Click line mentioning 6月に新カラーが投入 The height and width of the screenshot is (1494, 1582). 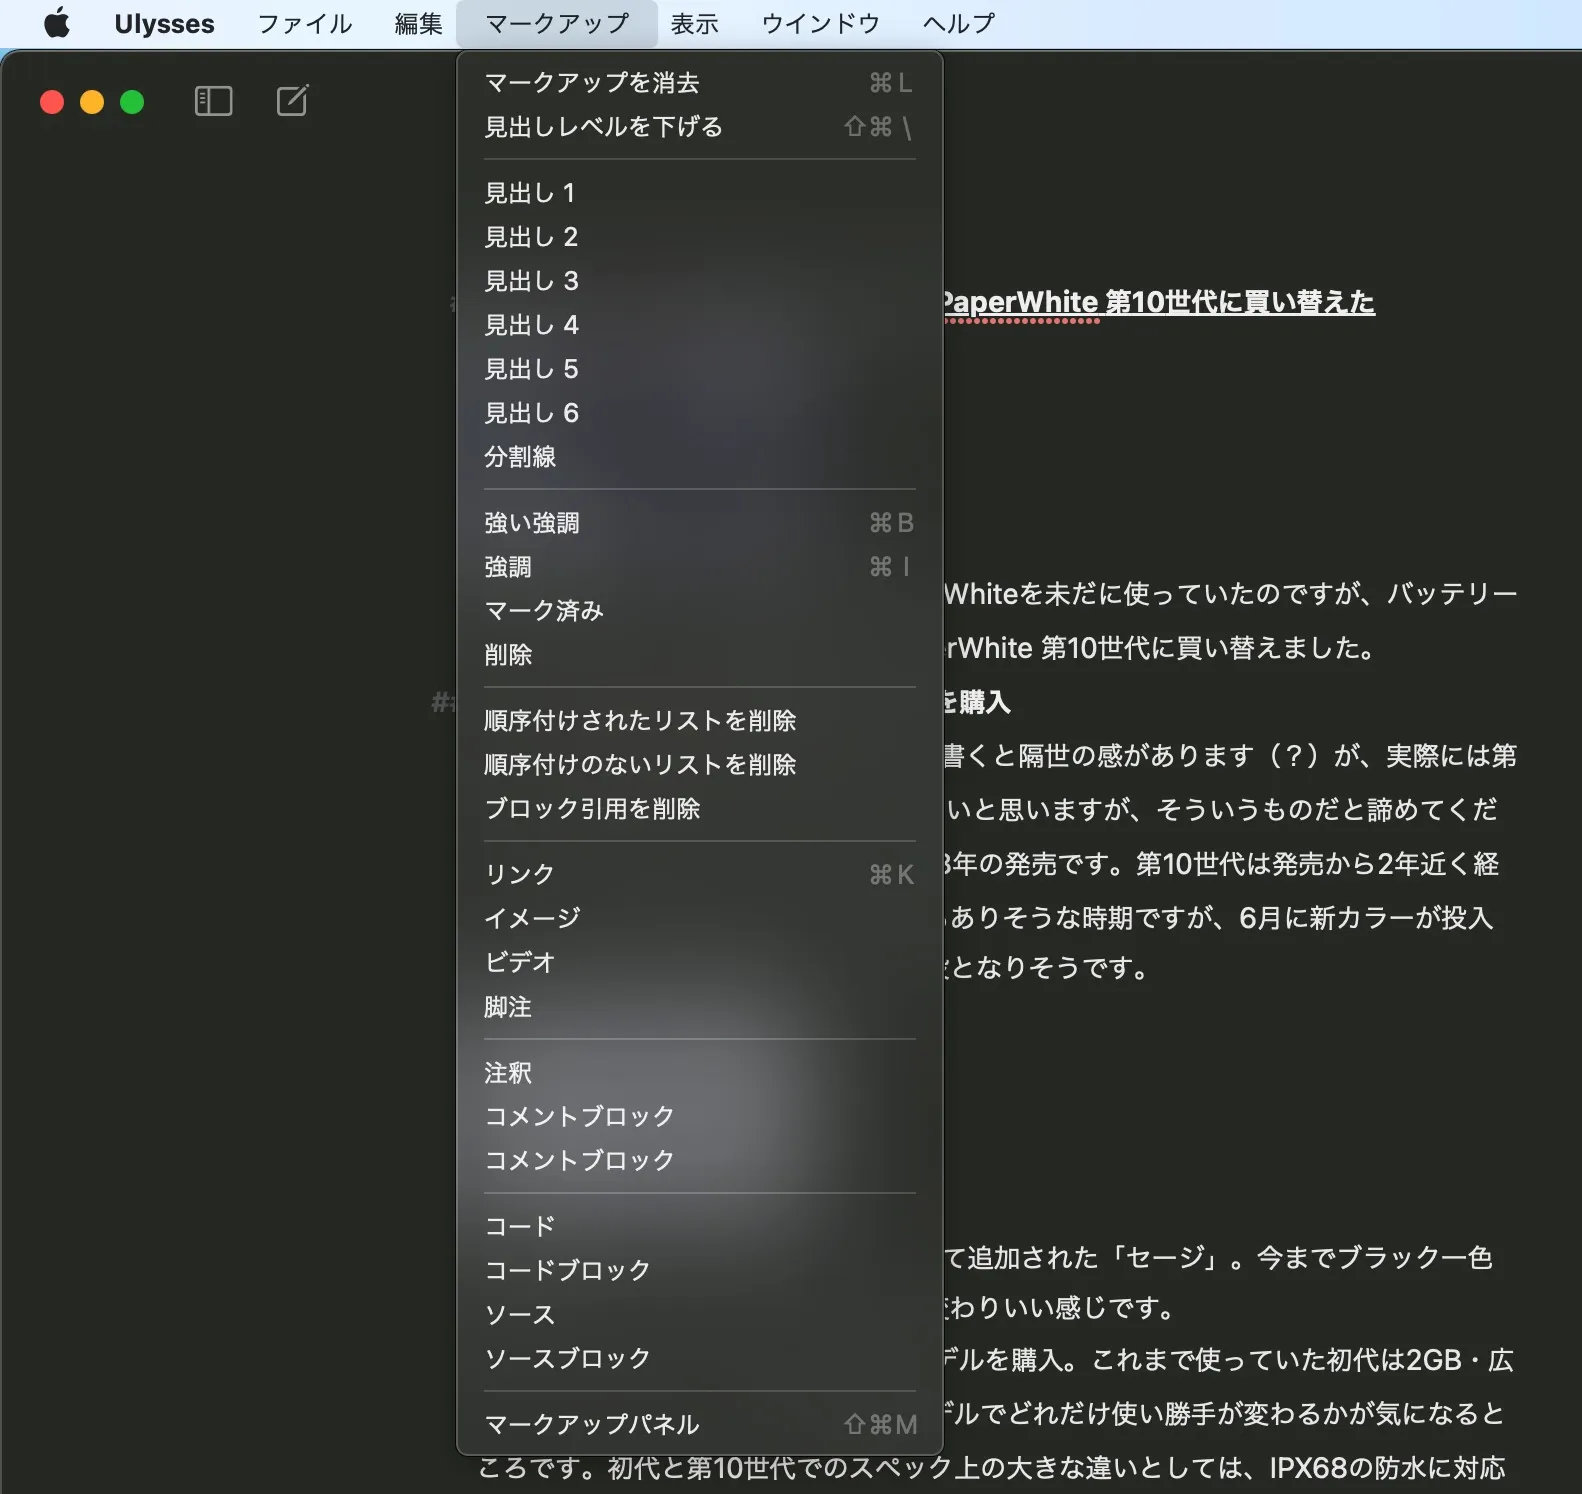pyautogui.click(x=1219, y=918)
